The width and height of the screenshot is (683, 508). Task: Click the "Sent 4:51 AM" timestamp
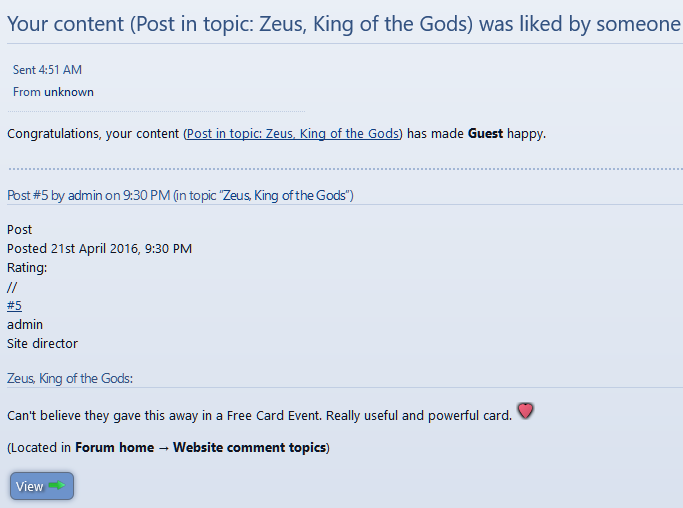point(47,70)
